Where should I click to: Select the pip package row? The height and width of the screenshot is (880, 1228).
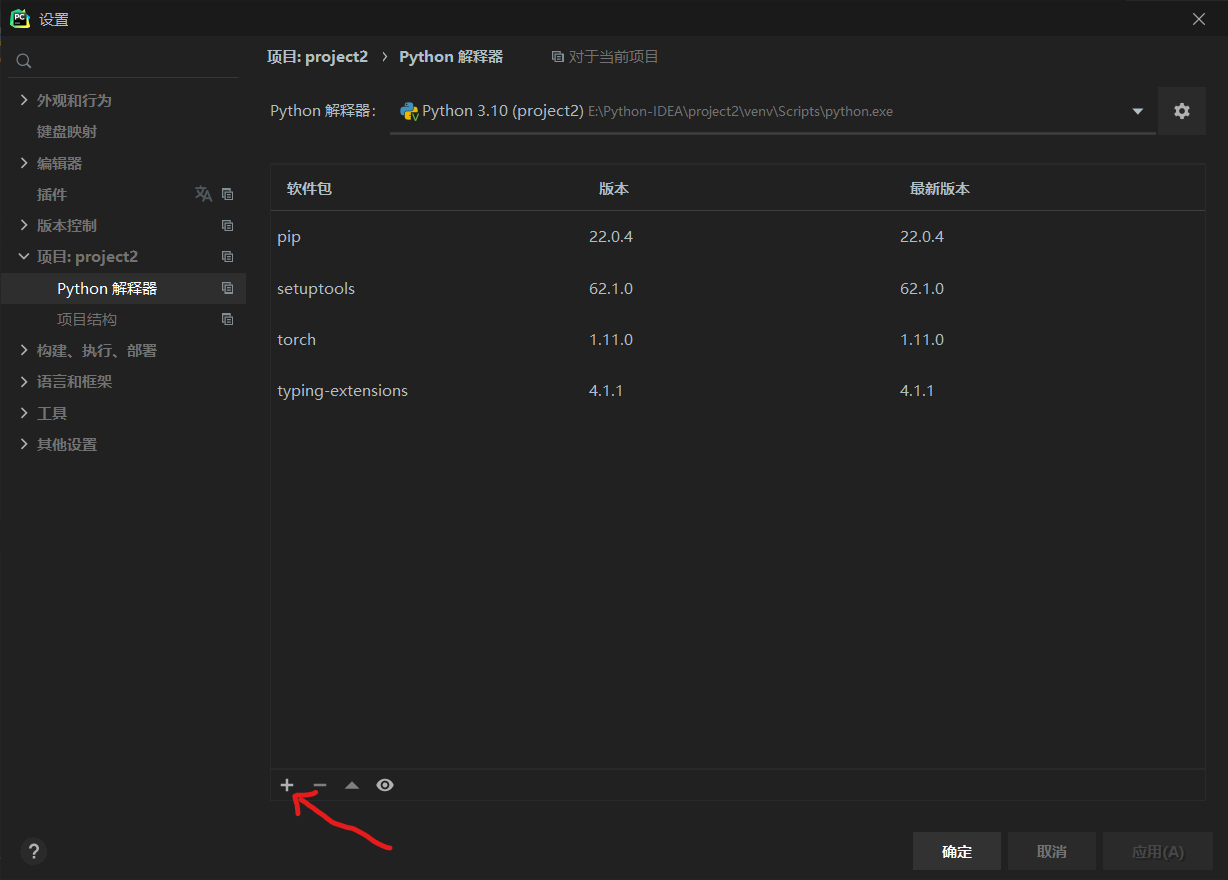737,237
